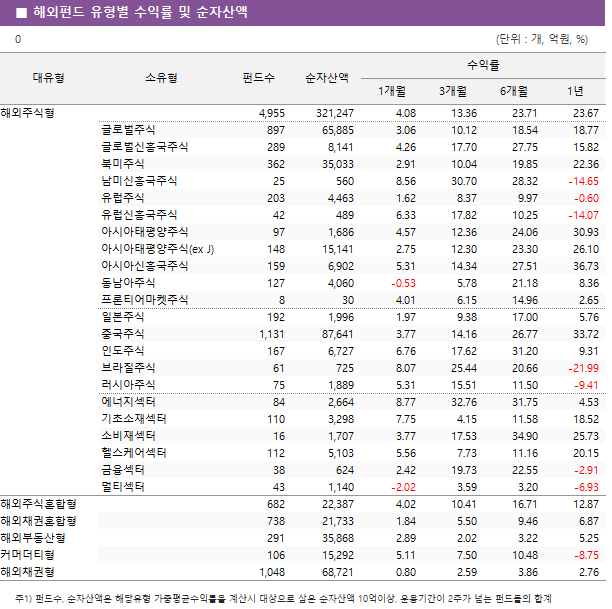
Task: Select the 에너지섹터 row label
Action: 128,402
